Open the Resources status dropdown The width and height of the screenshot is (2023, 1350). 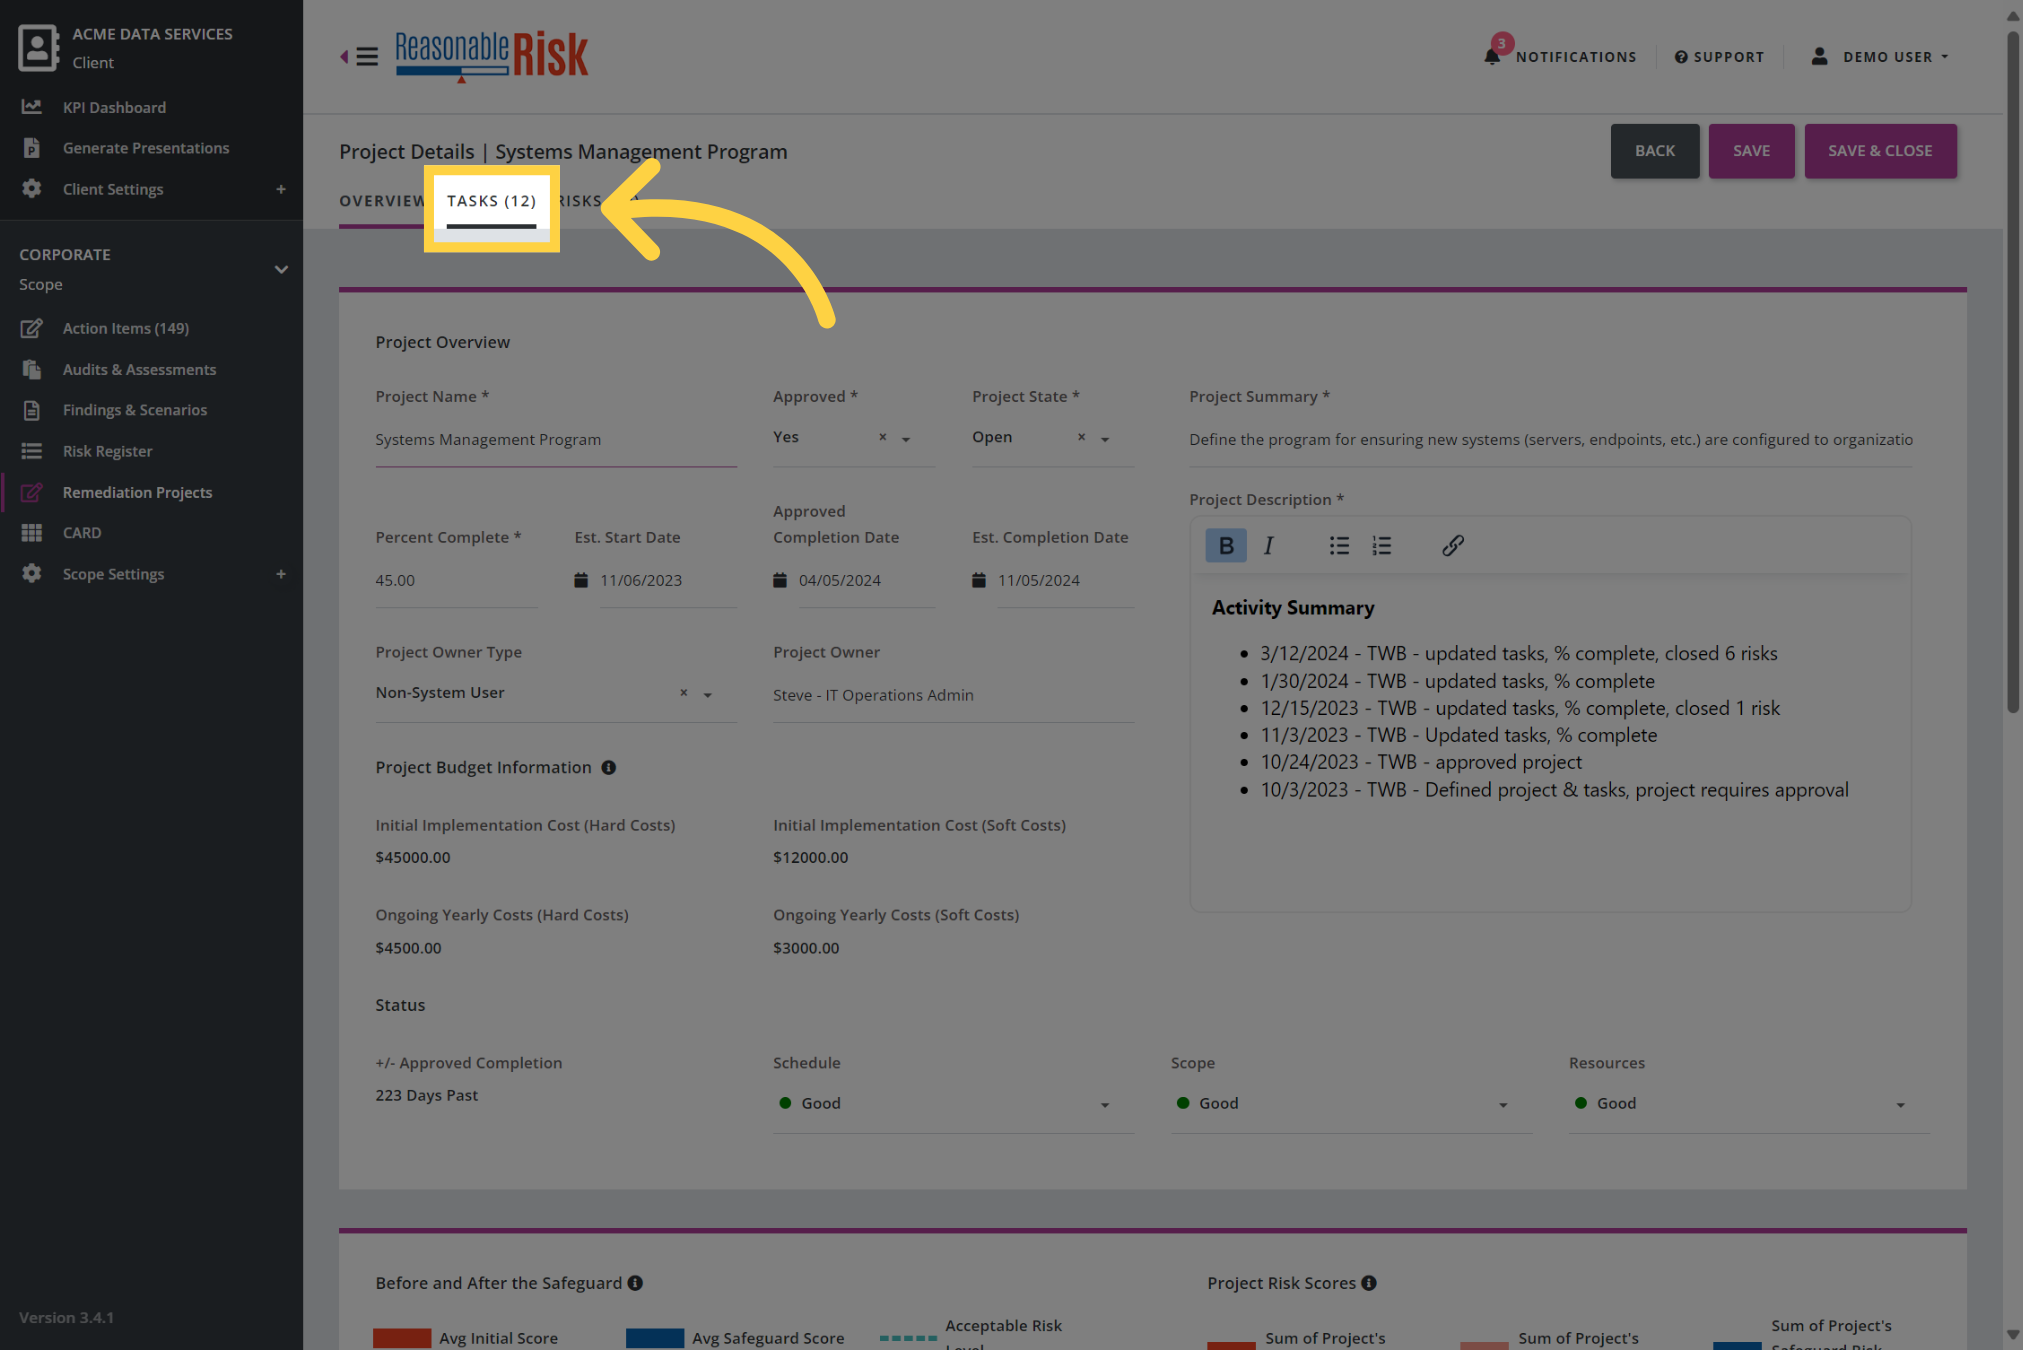pos(1748,1104)
